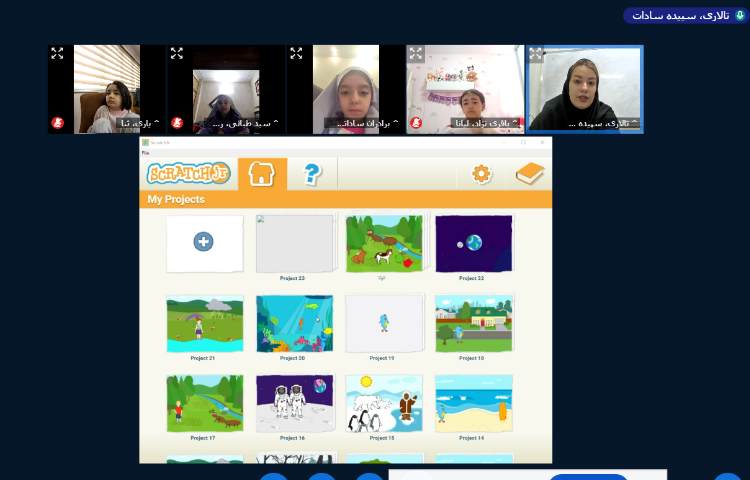Open the ScratchJr Home tab

coord(262,174)
